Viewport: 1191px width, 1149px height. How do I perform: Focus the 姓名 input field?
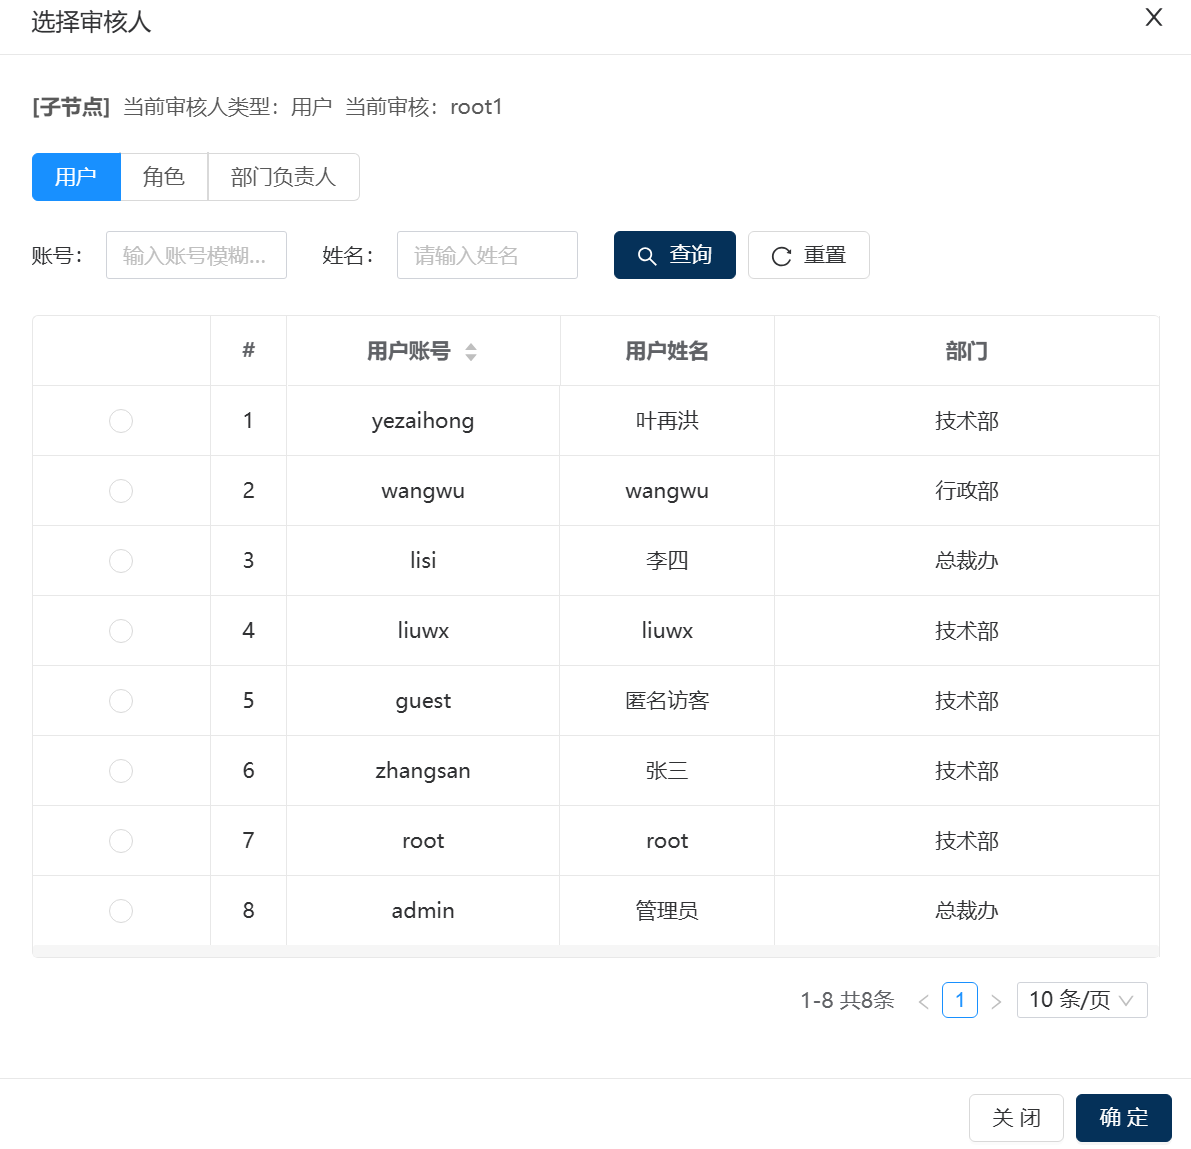point(487,255)
